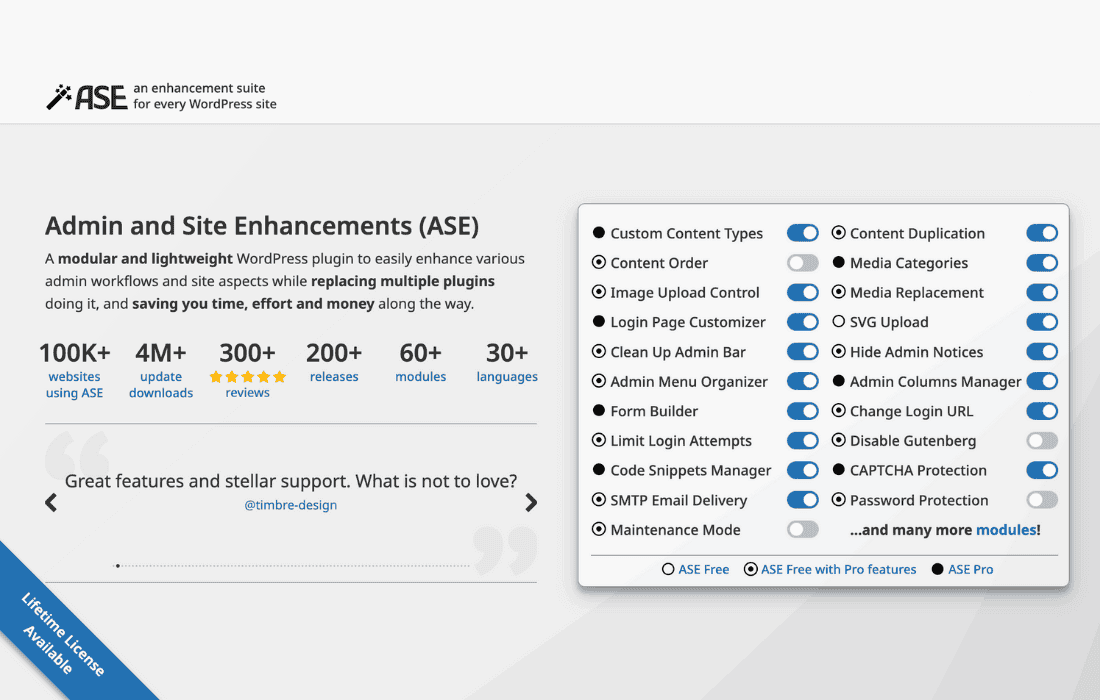Click the update downloads stat

[x=161, y=370]
